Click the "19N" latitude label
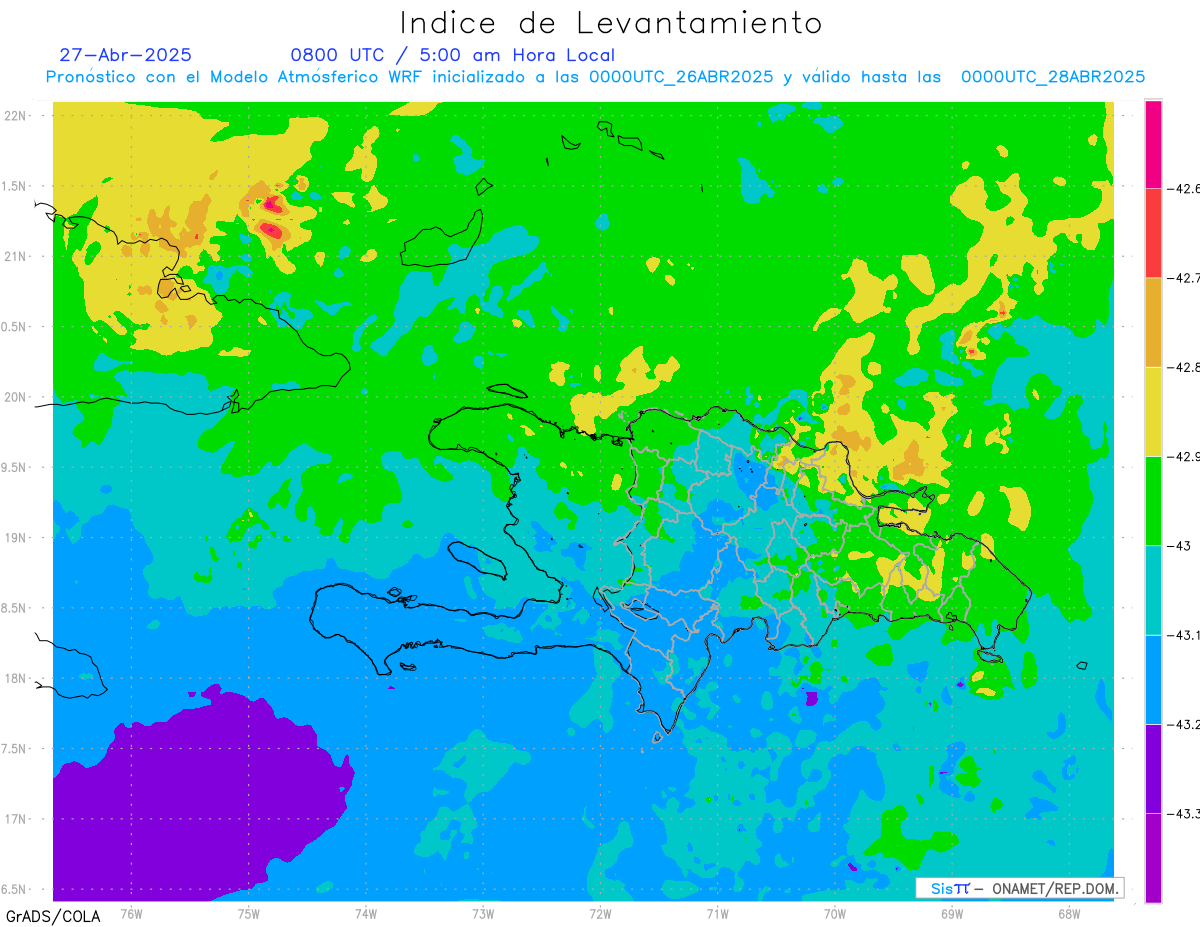The image size is (1200, 927). (x=15, y=537)
